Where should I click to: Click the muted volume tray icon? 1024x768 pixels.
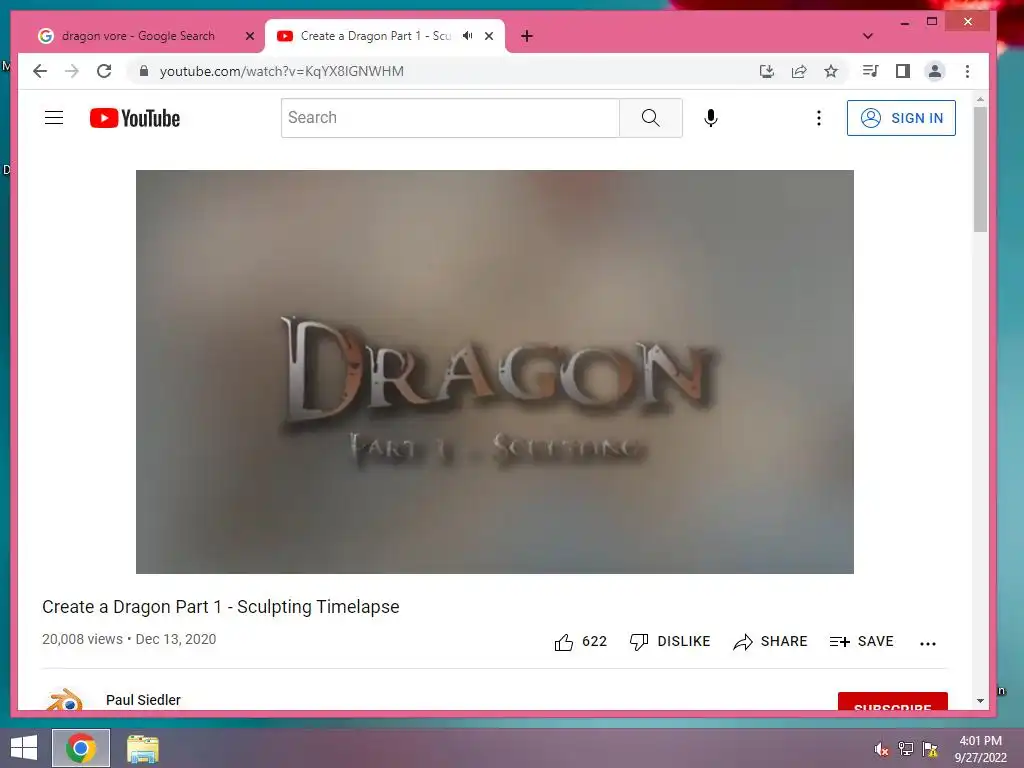point(881,749)
